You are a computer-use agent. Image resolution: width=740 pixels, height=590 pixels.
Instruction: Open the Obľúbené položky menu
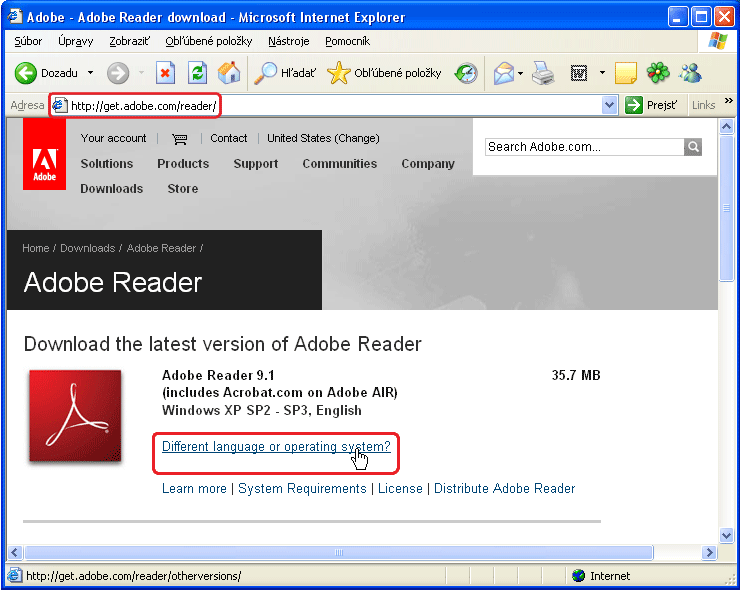tap(209, 42)
